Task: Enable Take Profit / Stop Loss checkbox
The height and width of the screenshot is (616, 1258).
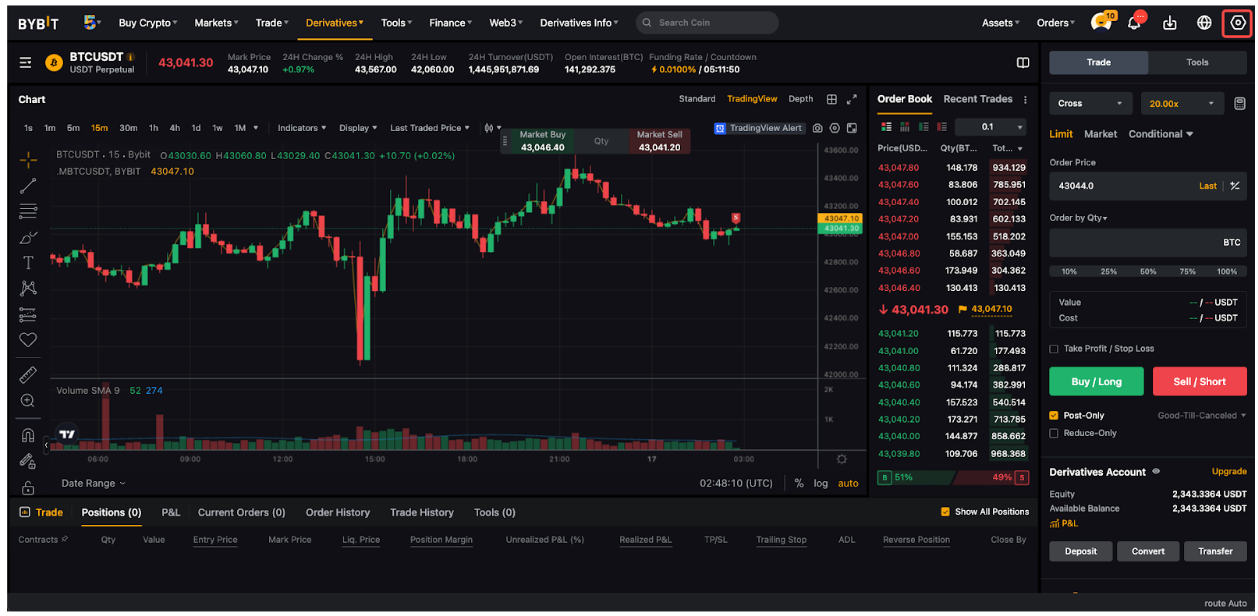Action: click(x=1054, y=349)
